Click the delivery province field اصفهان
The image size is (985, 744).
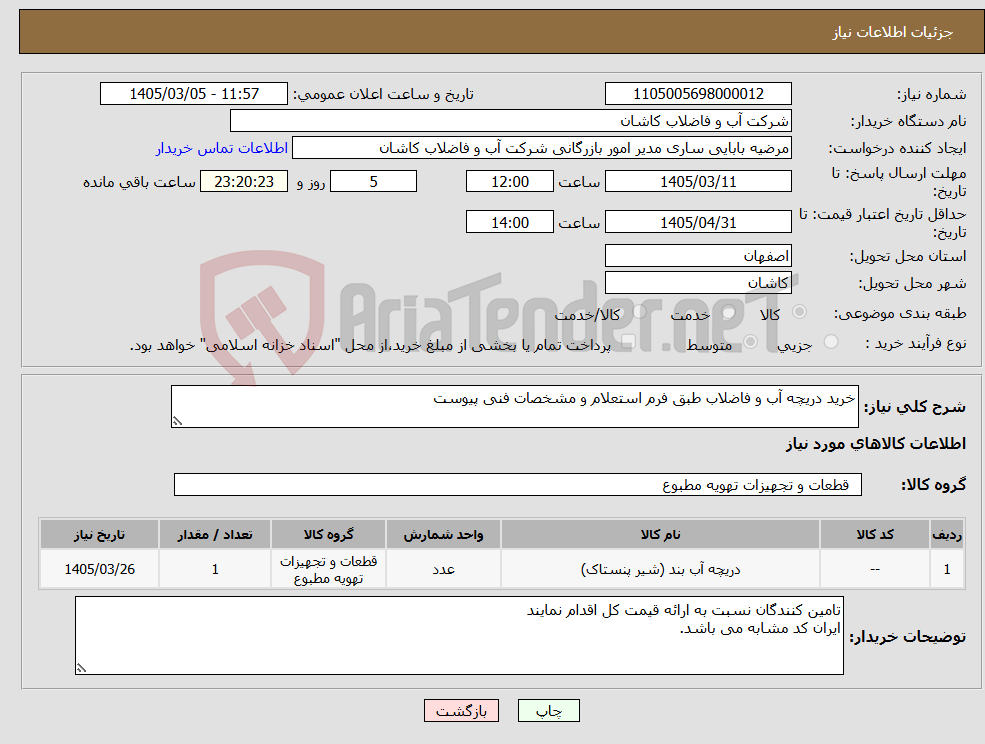tap(698, 256)
